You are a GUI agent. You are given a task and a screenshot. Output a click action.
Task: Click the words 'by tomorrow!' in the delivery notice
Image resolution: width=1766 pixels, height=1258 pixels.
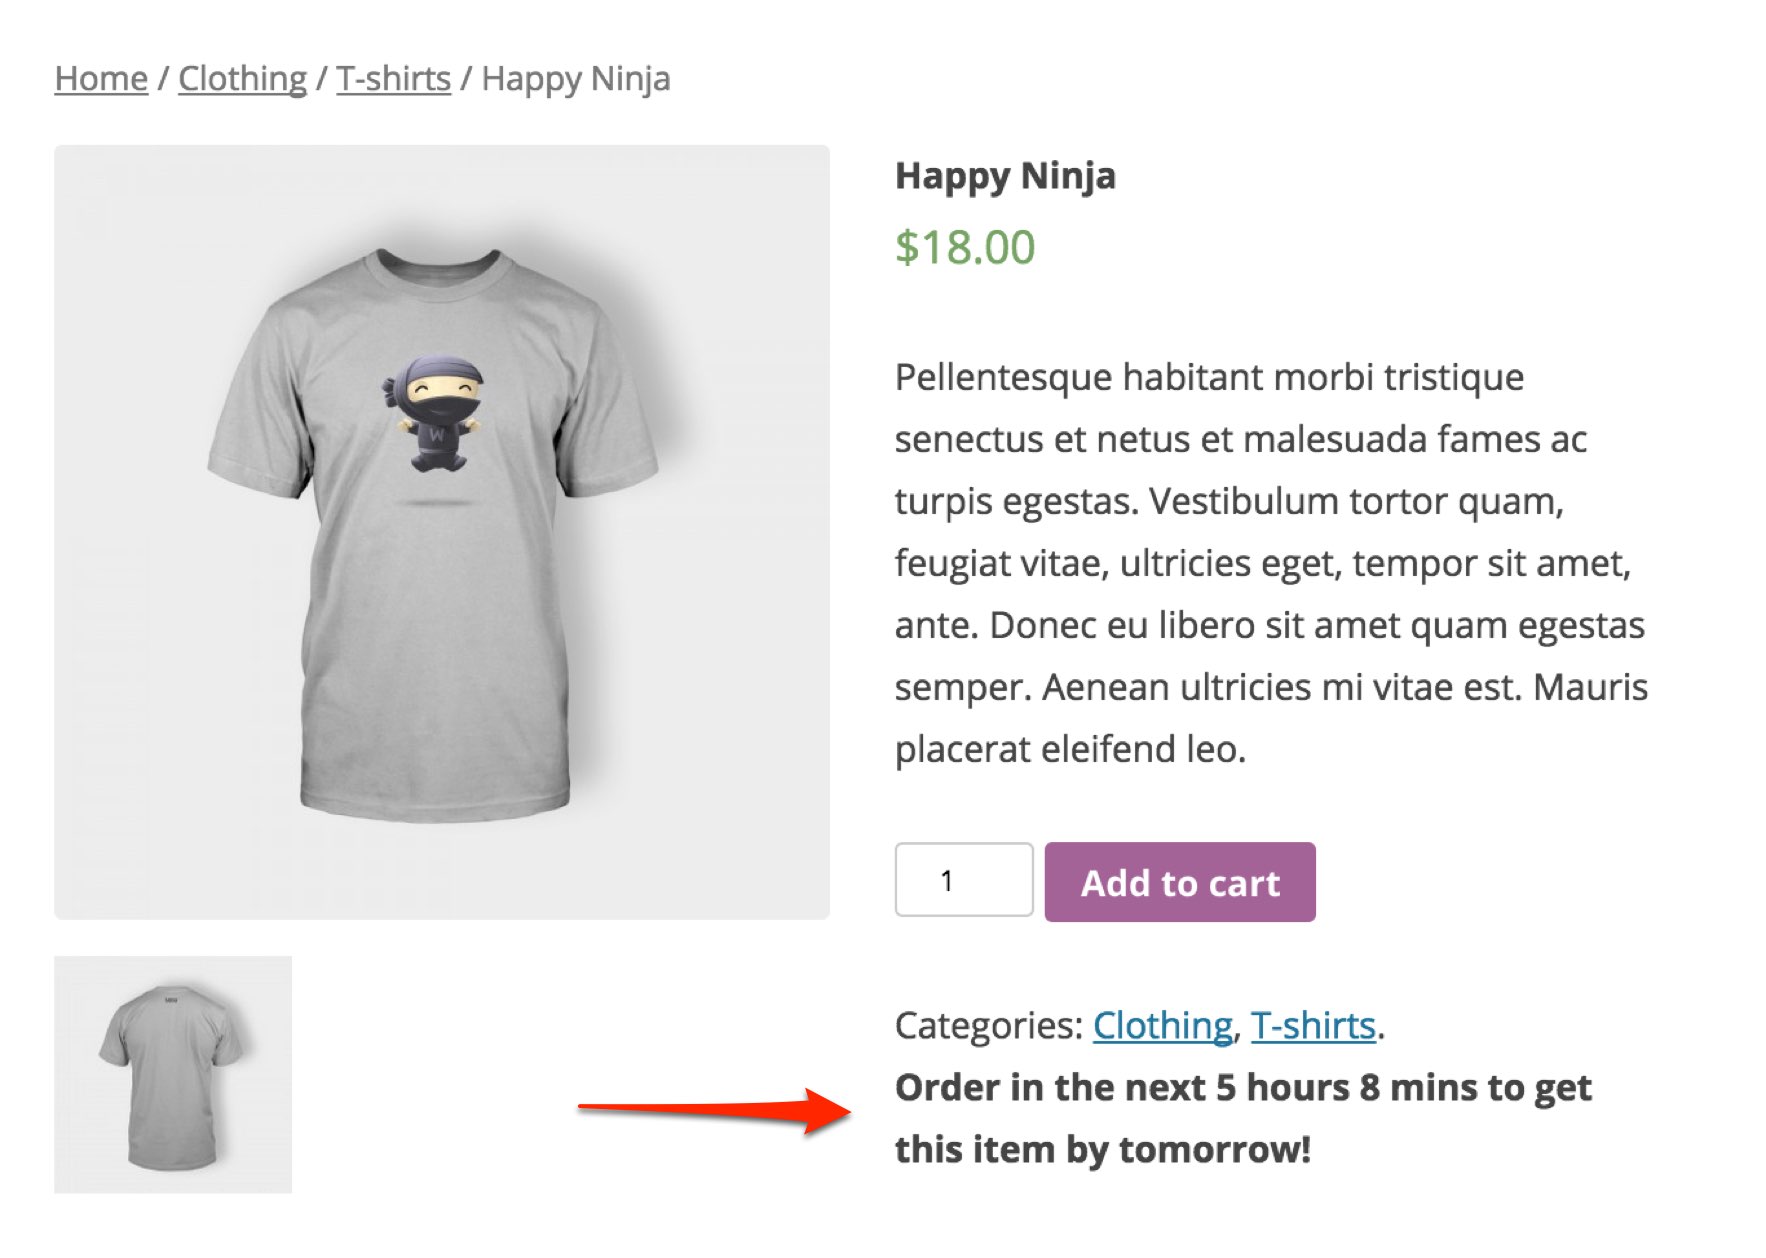(1188, 1149)
